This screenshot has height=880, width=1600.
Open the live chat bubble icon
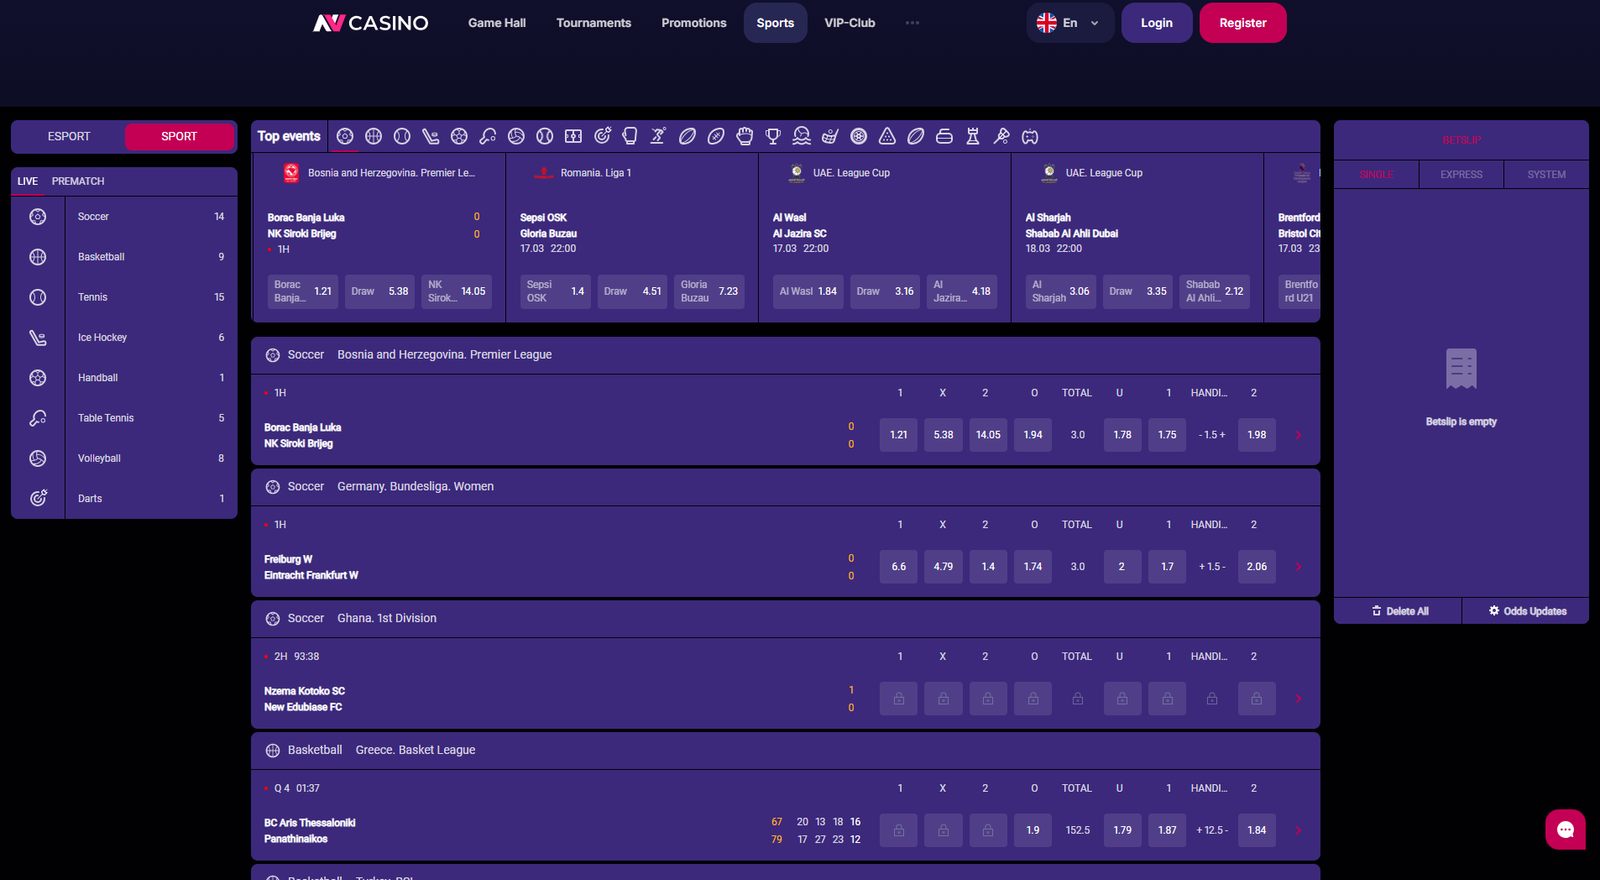(x=1565, y=829)
